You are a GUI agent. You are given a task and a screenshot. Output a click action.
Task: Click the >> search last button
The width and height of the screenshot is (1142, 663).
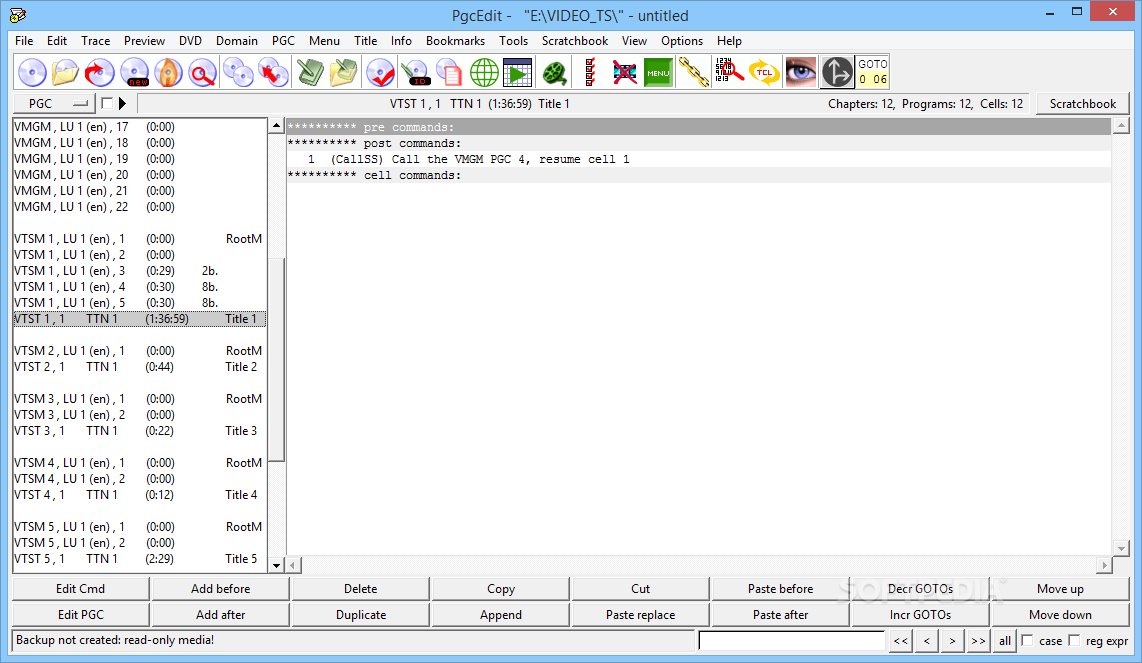[x=977, y=640]
